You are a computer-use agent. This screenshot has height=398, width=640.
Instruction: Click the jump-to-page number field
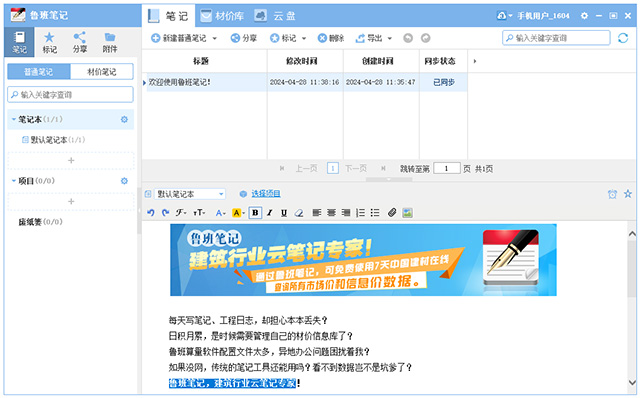coord(447,168)
